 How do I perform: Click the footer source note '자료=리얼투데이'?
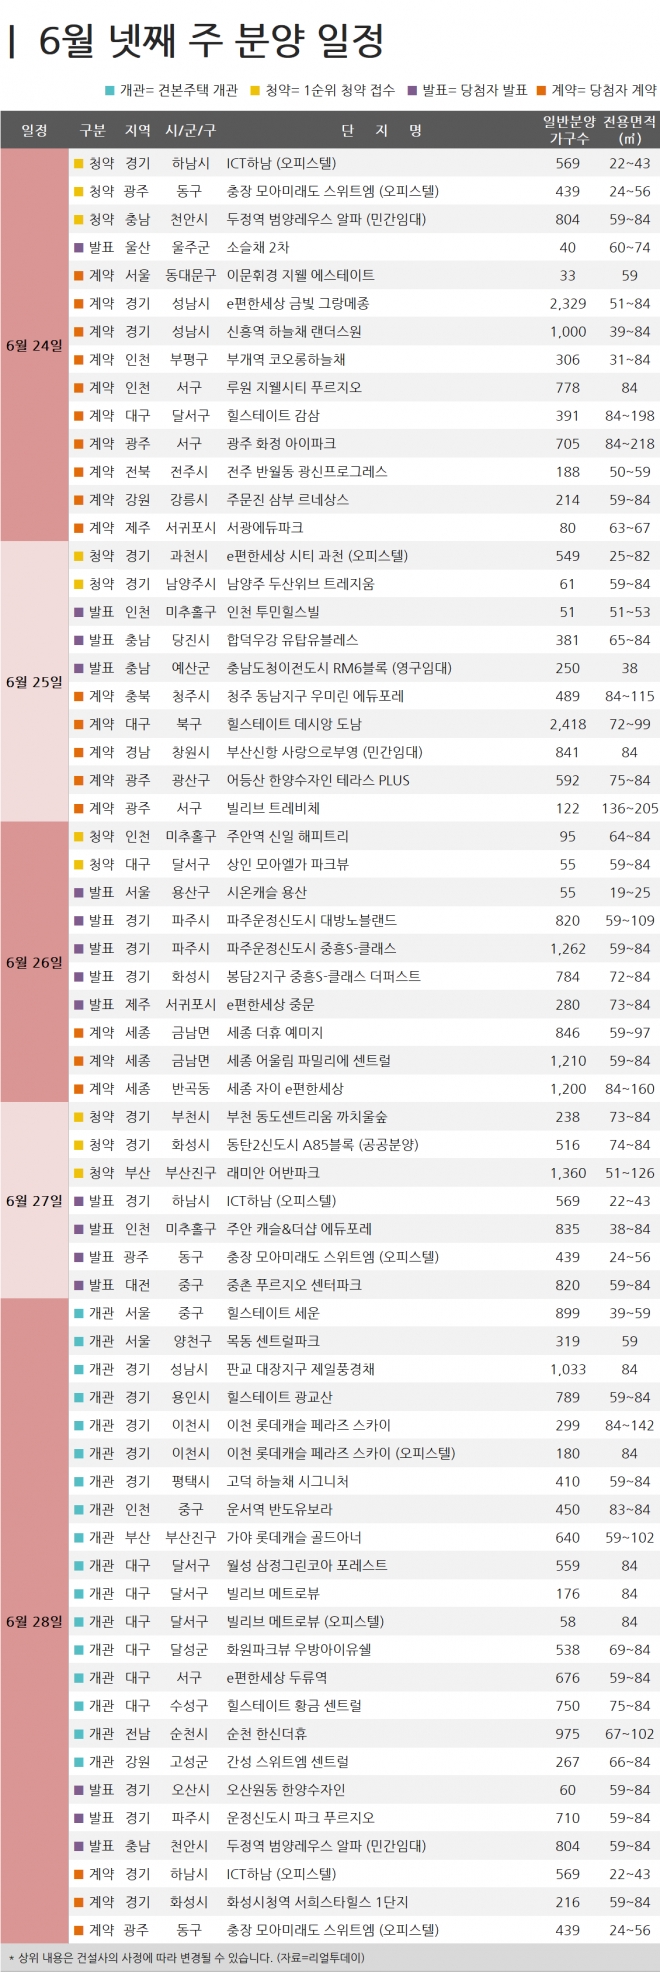[x=320, y=1958]
